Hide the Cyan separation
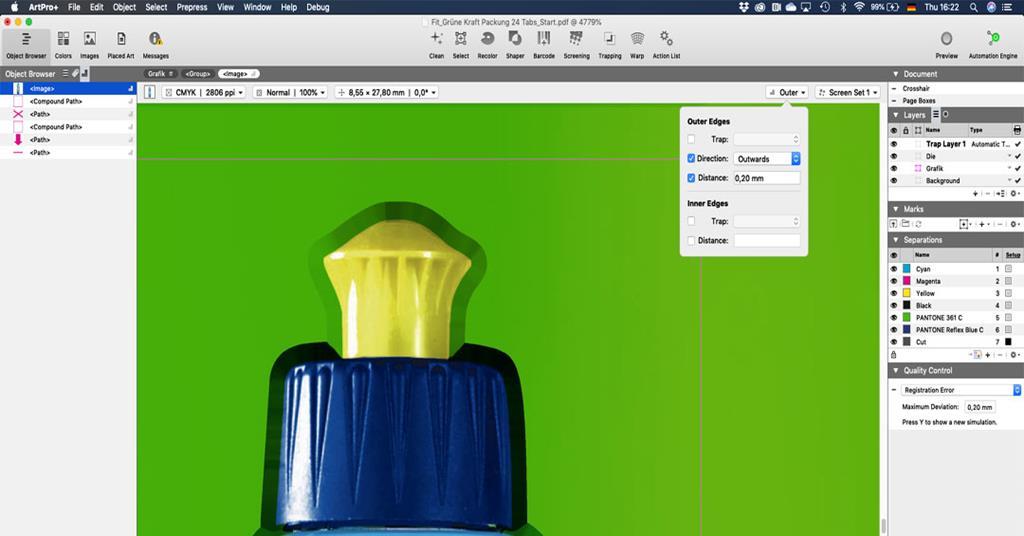Viewport: 1024px width, 536px height. tap(894, 269)
